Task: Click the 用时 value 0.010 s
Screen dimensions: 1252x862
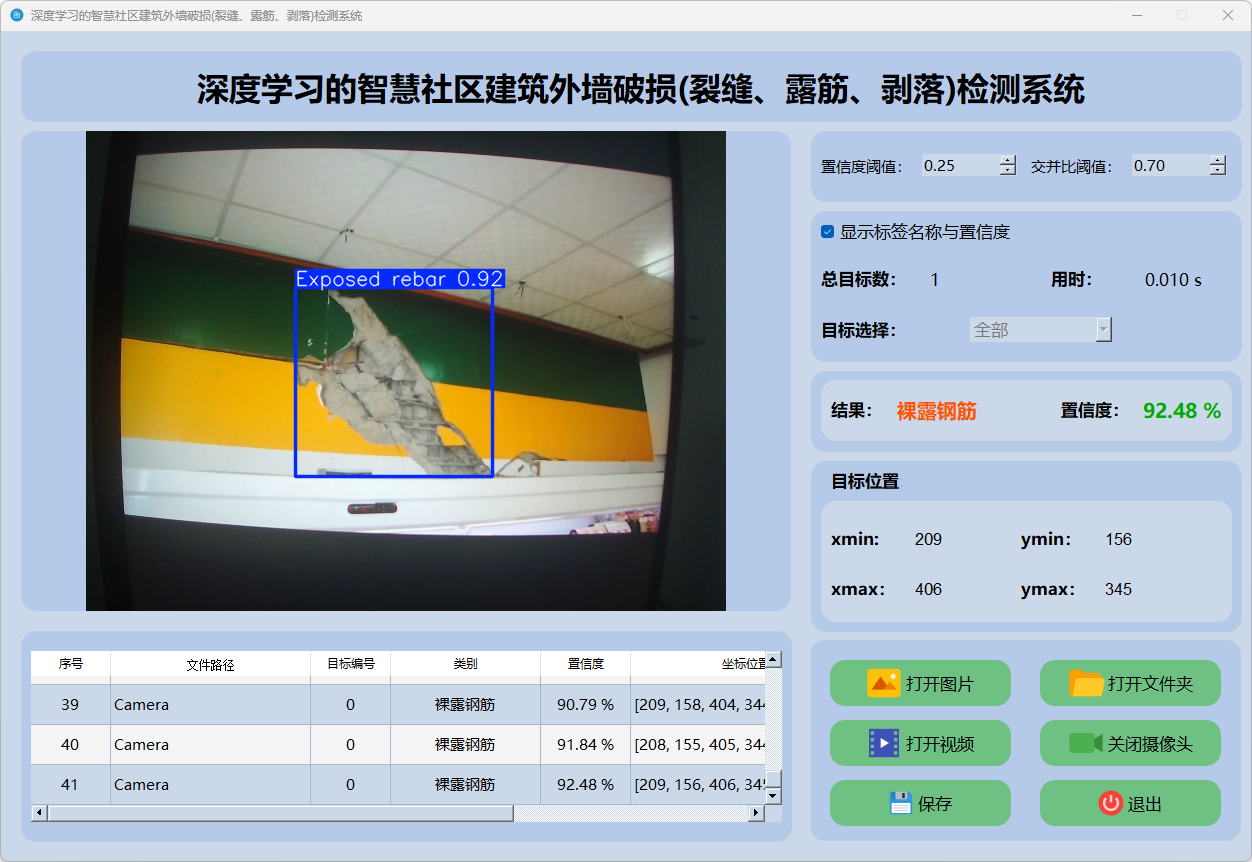Action: [1174, 280]
